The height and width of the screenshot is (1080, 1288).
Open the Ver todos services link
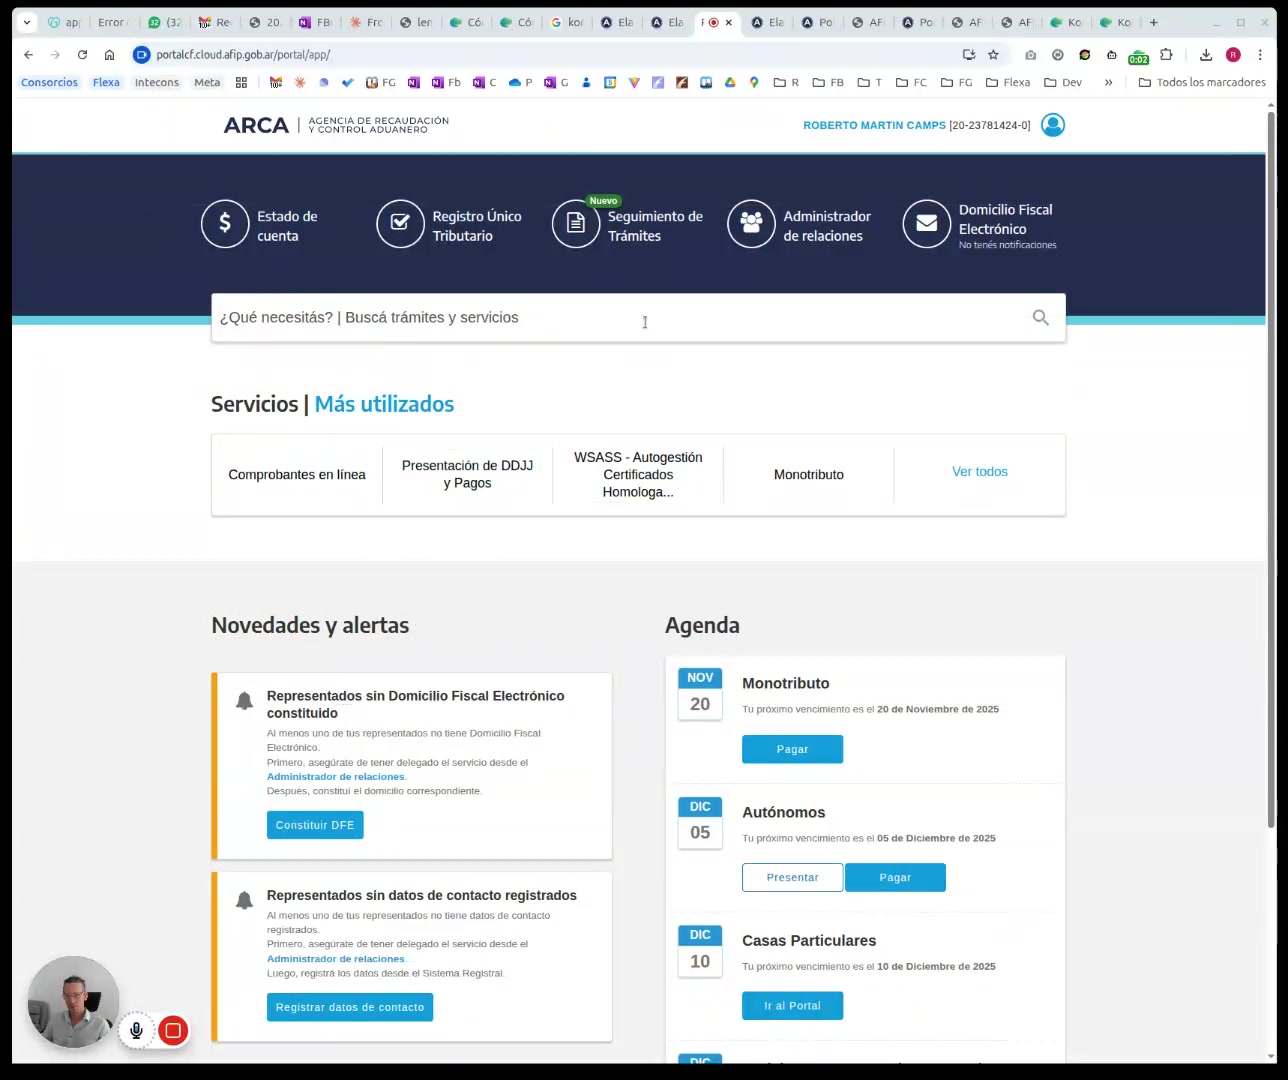click(x=980, y=472)
